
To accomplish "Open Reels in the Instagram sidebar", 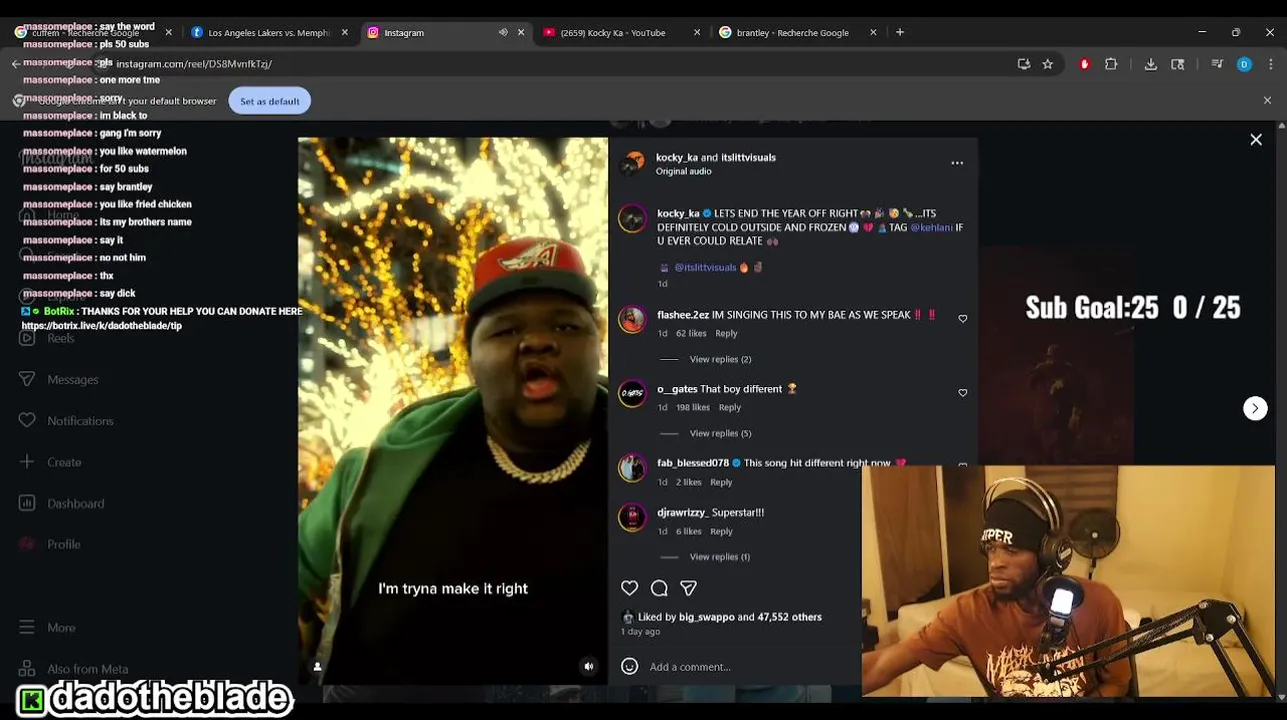I will 60,338.
